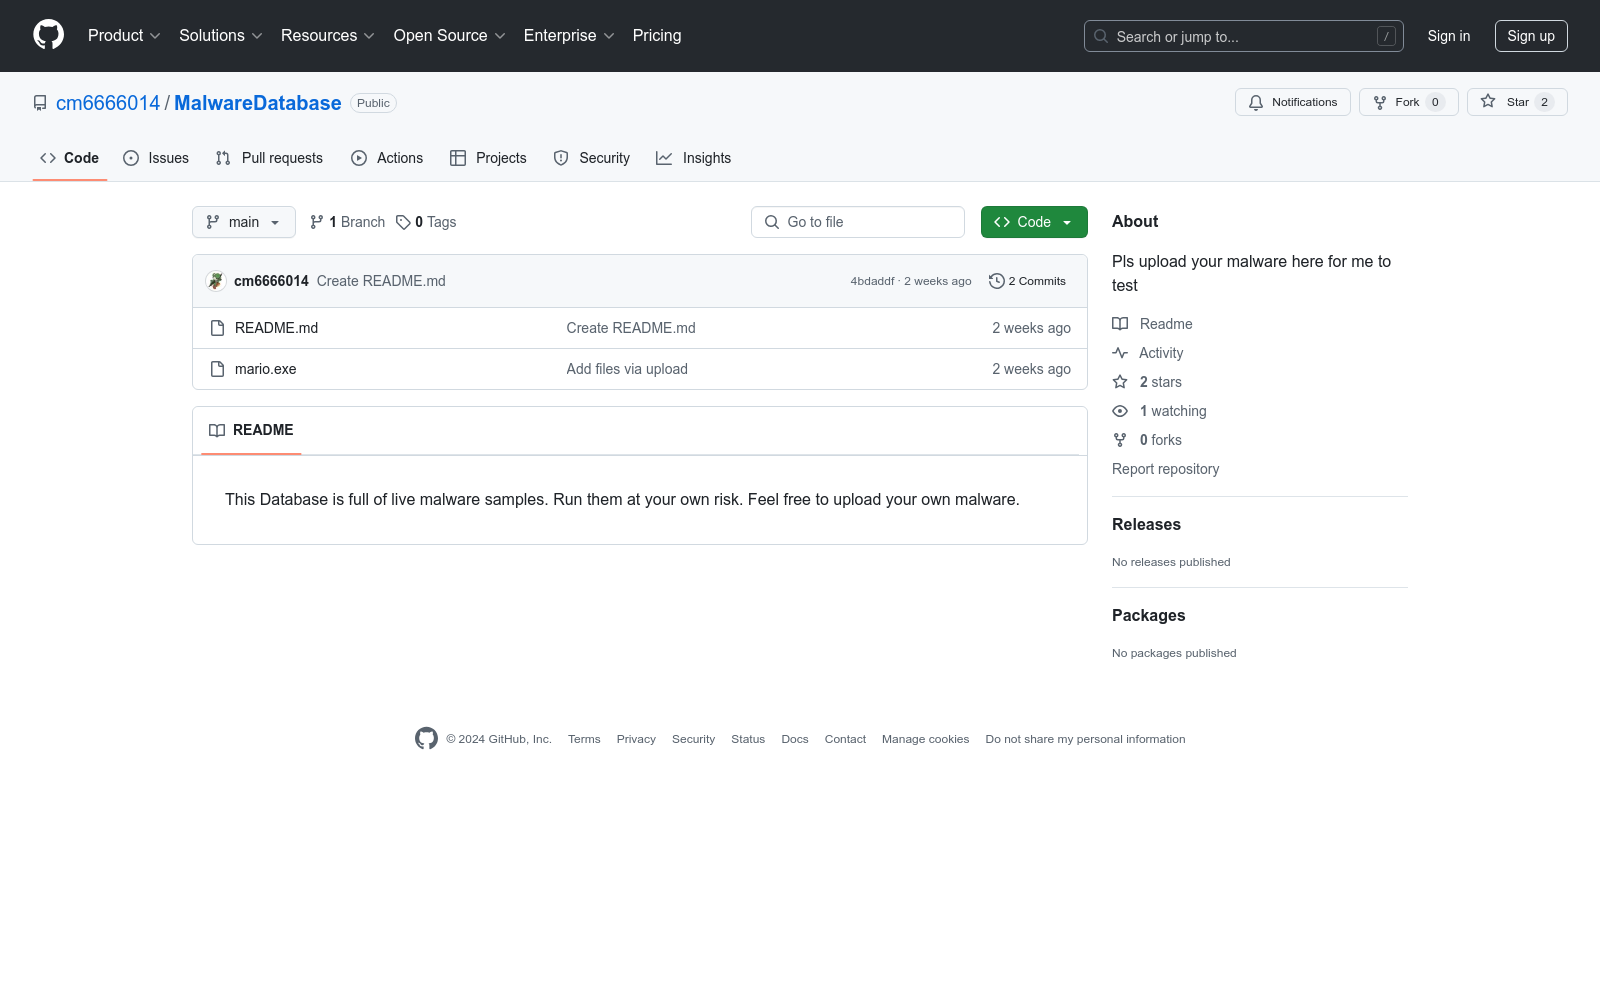
Task: Click Report repository link
Action: 1166,469
